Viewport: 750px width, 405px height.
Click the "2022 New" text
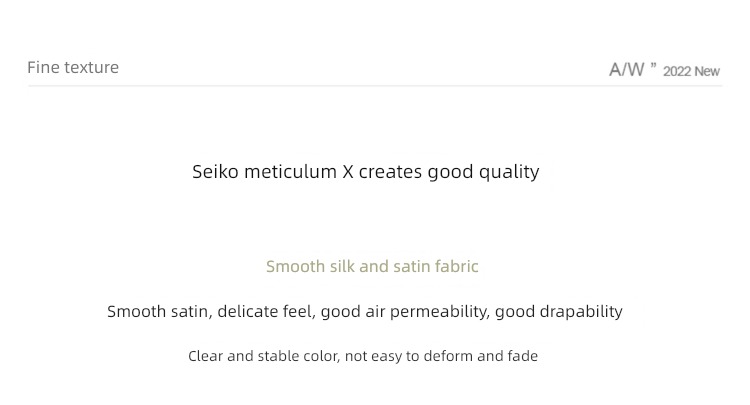point(691,71)
